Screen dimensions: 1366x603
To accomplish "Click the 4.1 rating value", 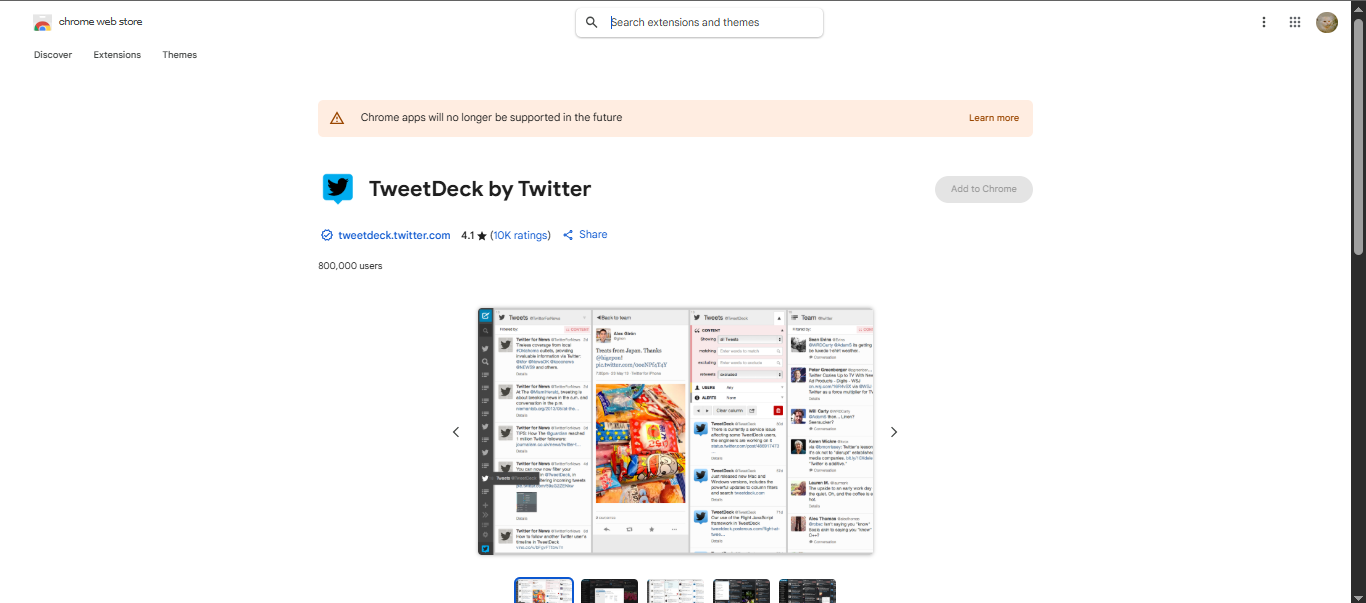I will pos(468,236).
